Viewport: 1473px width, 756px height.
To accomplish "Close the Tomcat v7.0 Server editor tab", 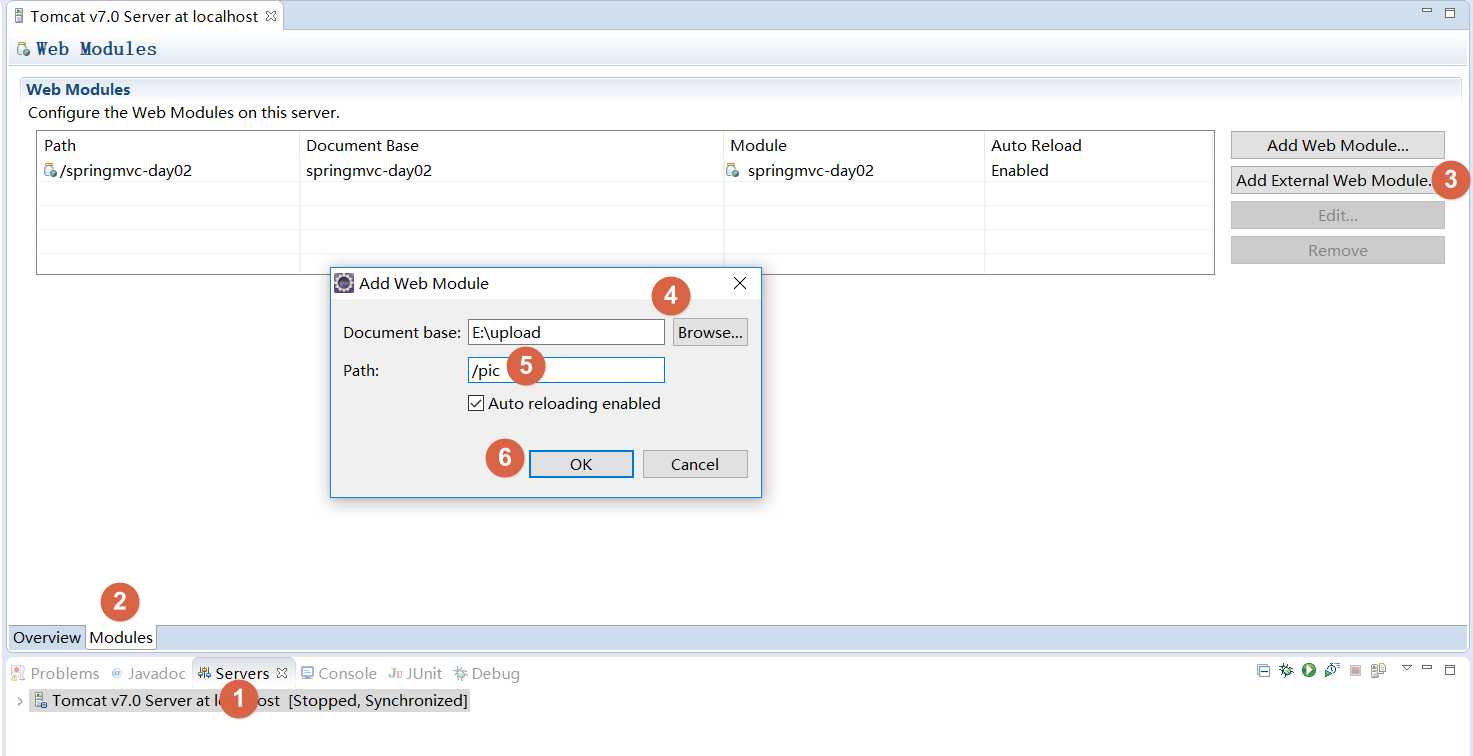I will click(x=271, y=16).
